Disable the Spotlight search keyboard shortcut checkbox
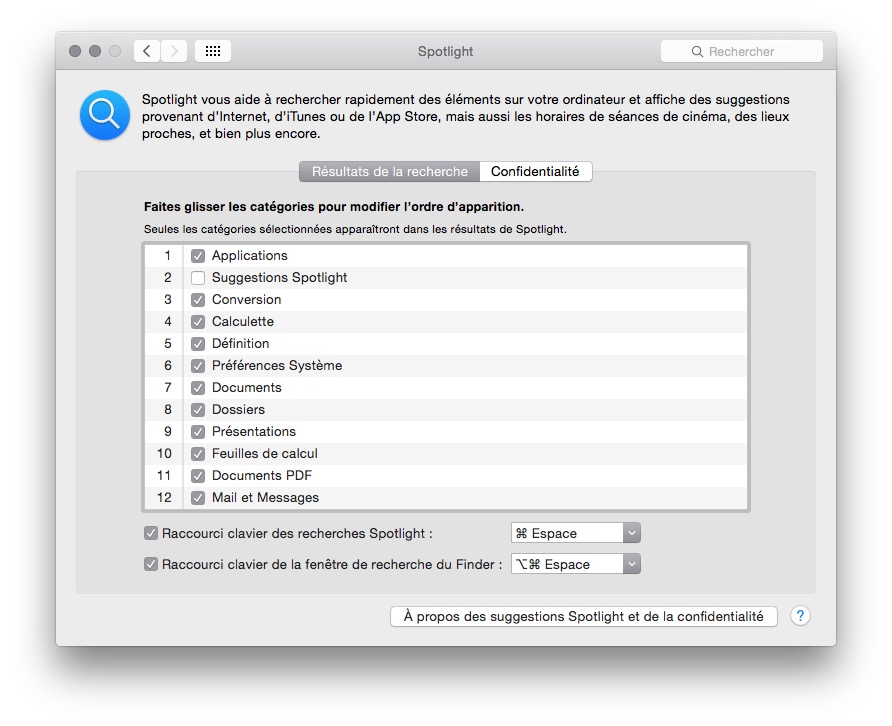Screen dimensions: 892x726 (151, 533)
